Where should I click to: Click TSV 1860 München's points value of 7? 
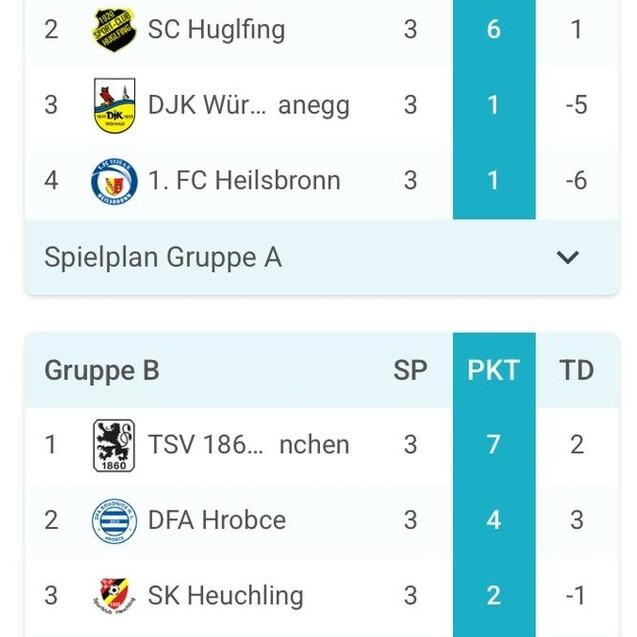[x=494, y=444]
